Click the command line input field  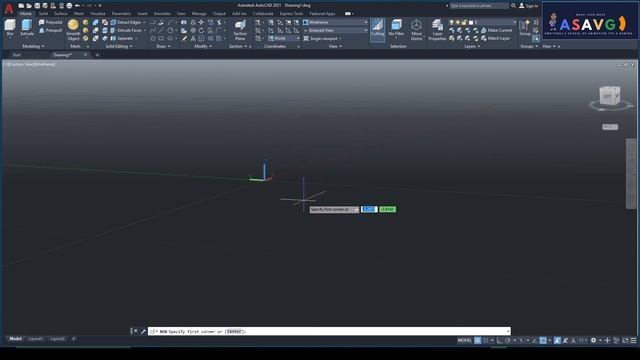329,331
